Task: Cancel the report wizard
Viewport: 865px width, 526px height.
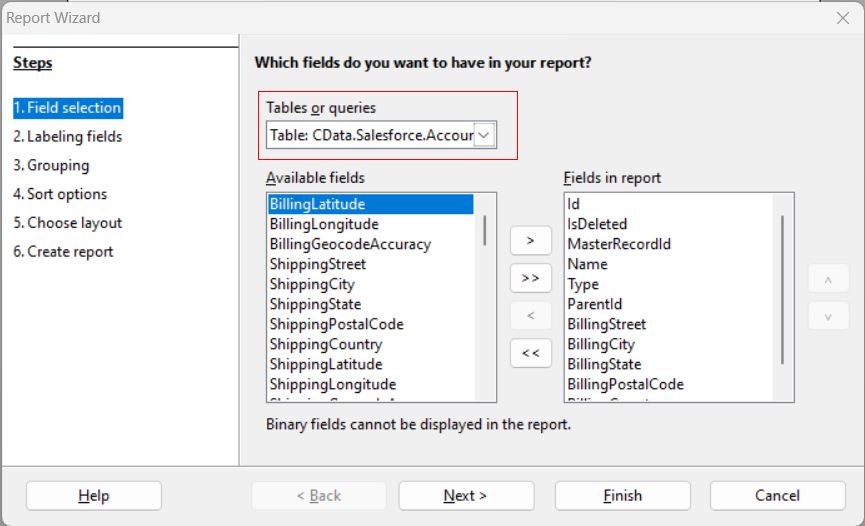Action: click(777, 495)
